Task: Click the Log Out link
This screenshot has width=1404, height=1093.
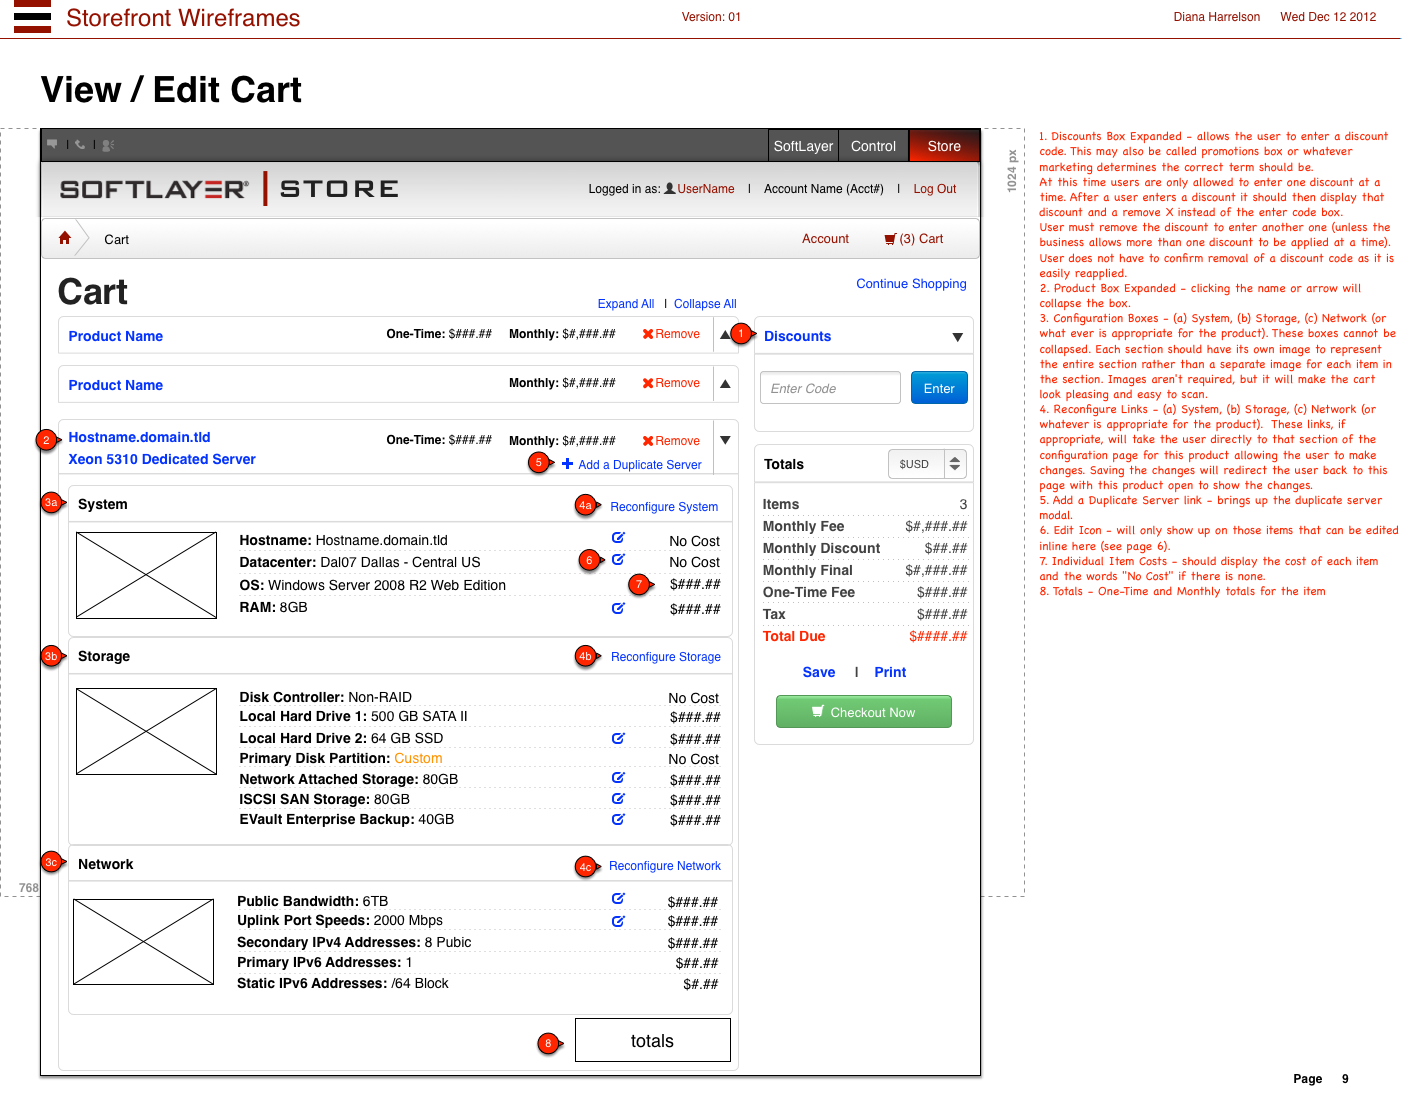Action: 935,189
